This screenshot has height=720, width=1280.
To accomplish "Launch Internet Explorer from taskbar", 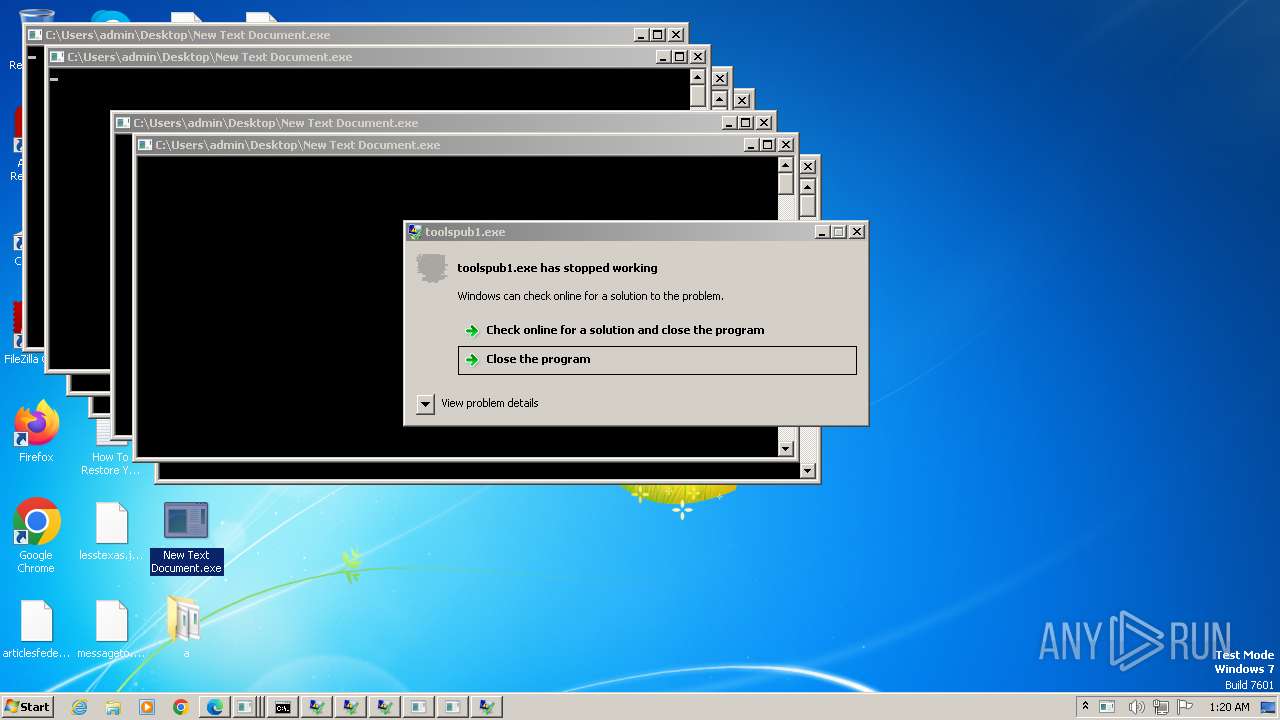I will click(x=80, y=707).
